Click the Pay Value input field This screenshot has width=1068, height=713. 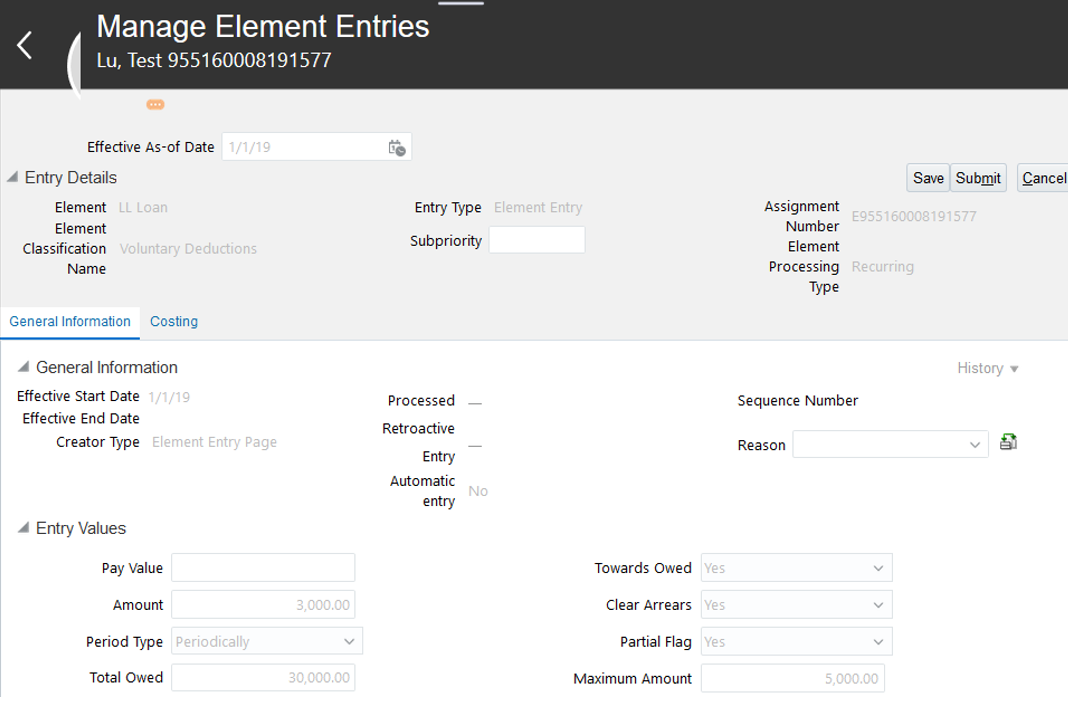pos(263,568)
